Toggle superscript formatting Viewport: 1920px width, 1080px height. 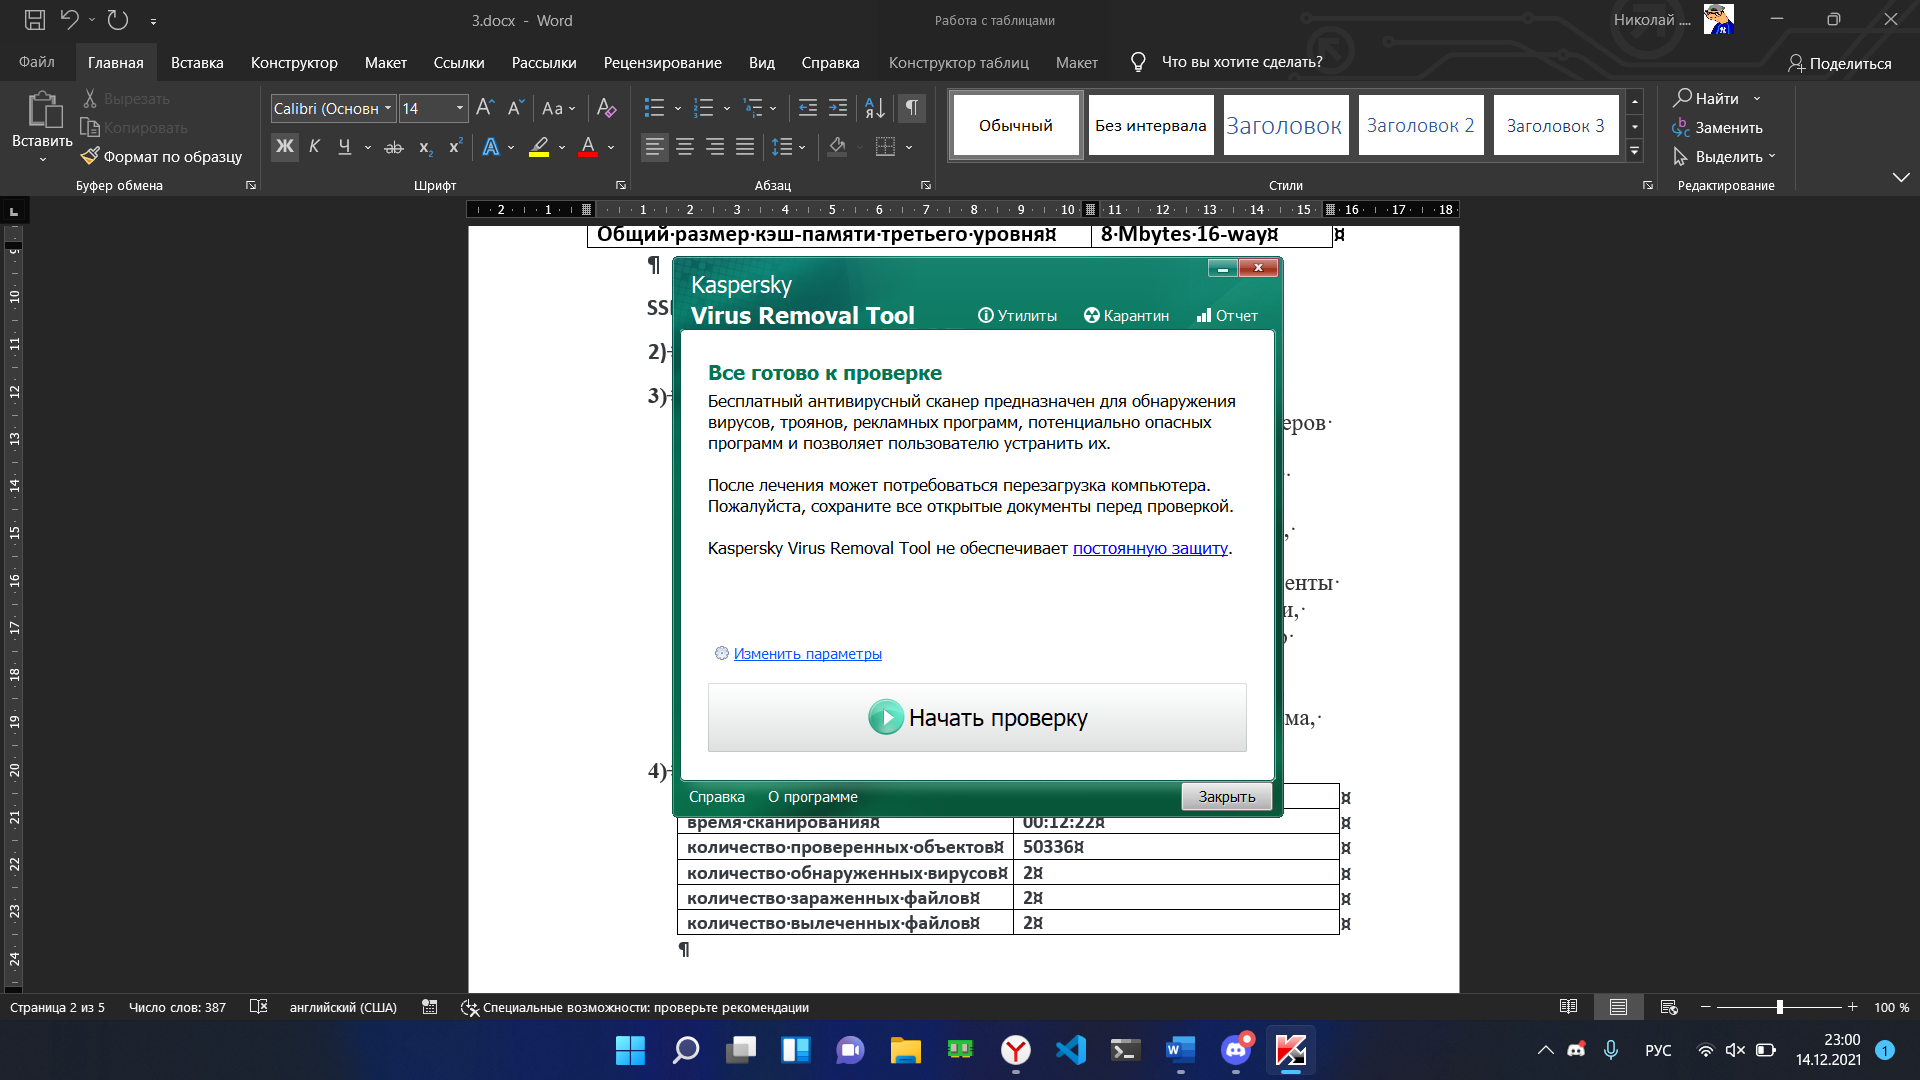(455, 147)
